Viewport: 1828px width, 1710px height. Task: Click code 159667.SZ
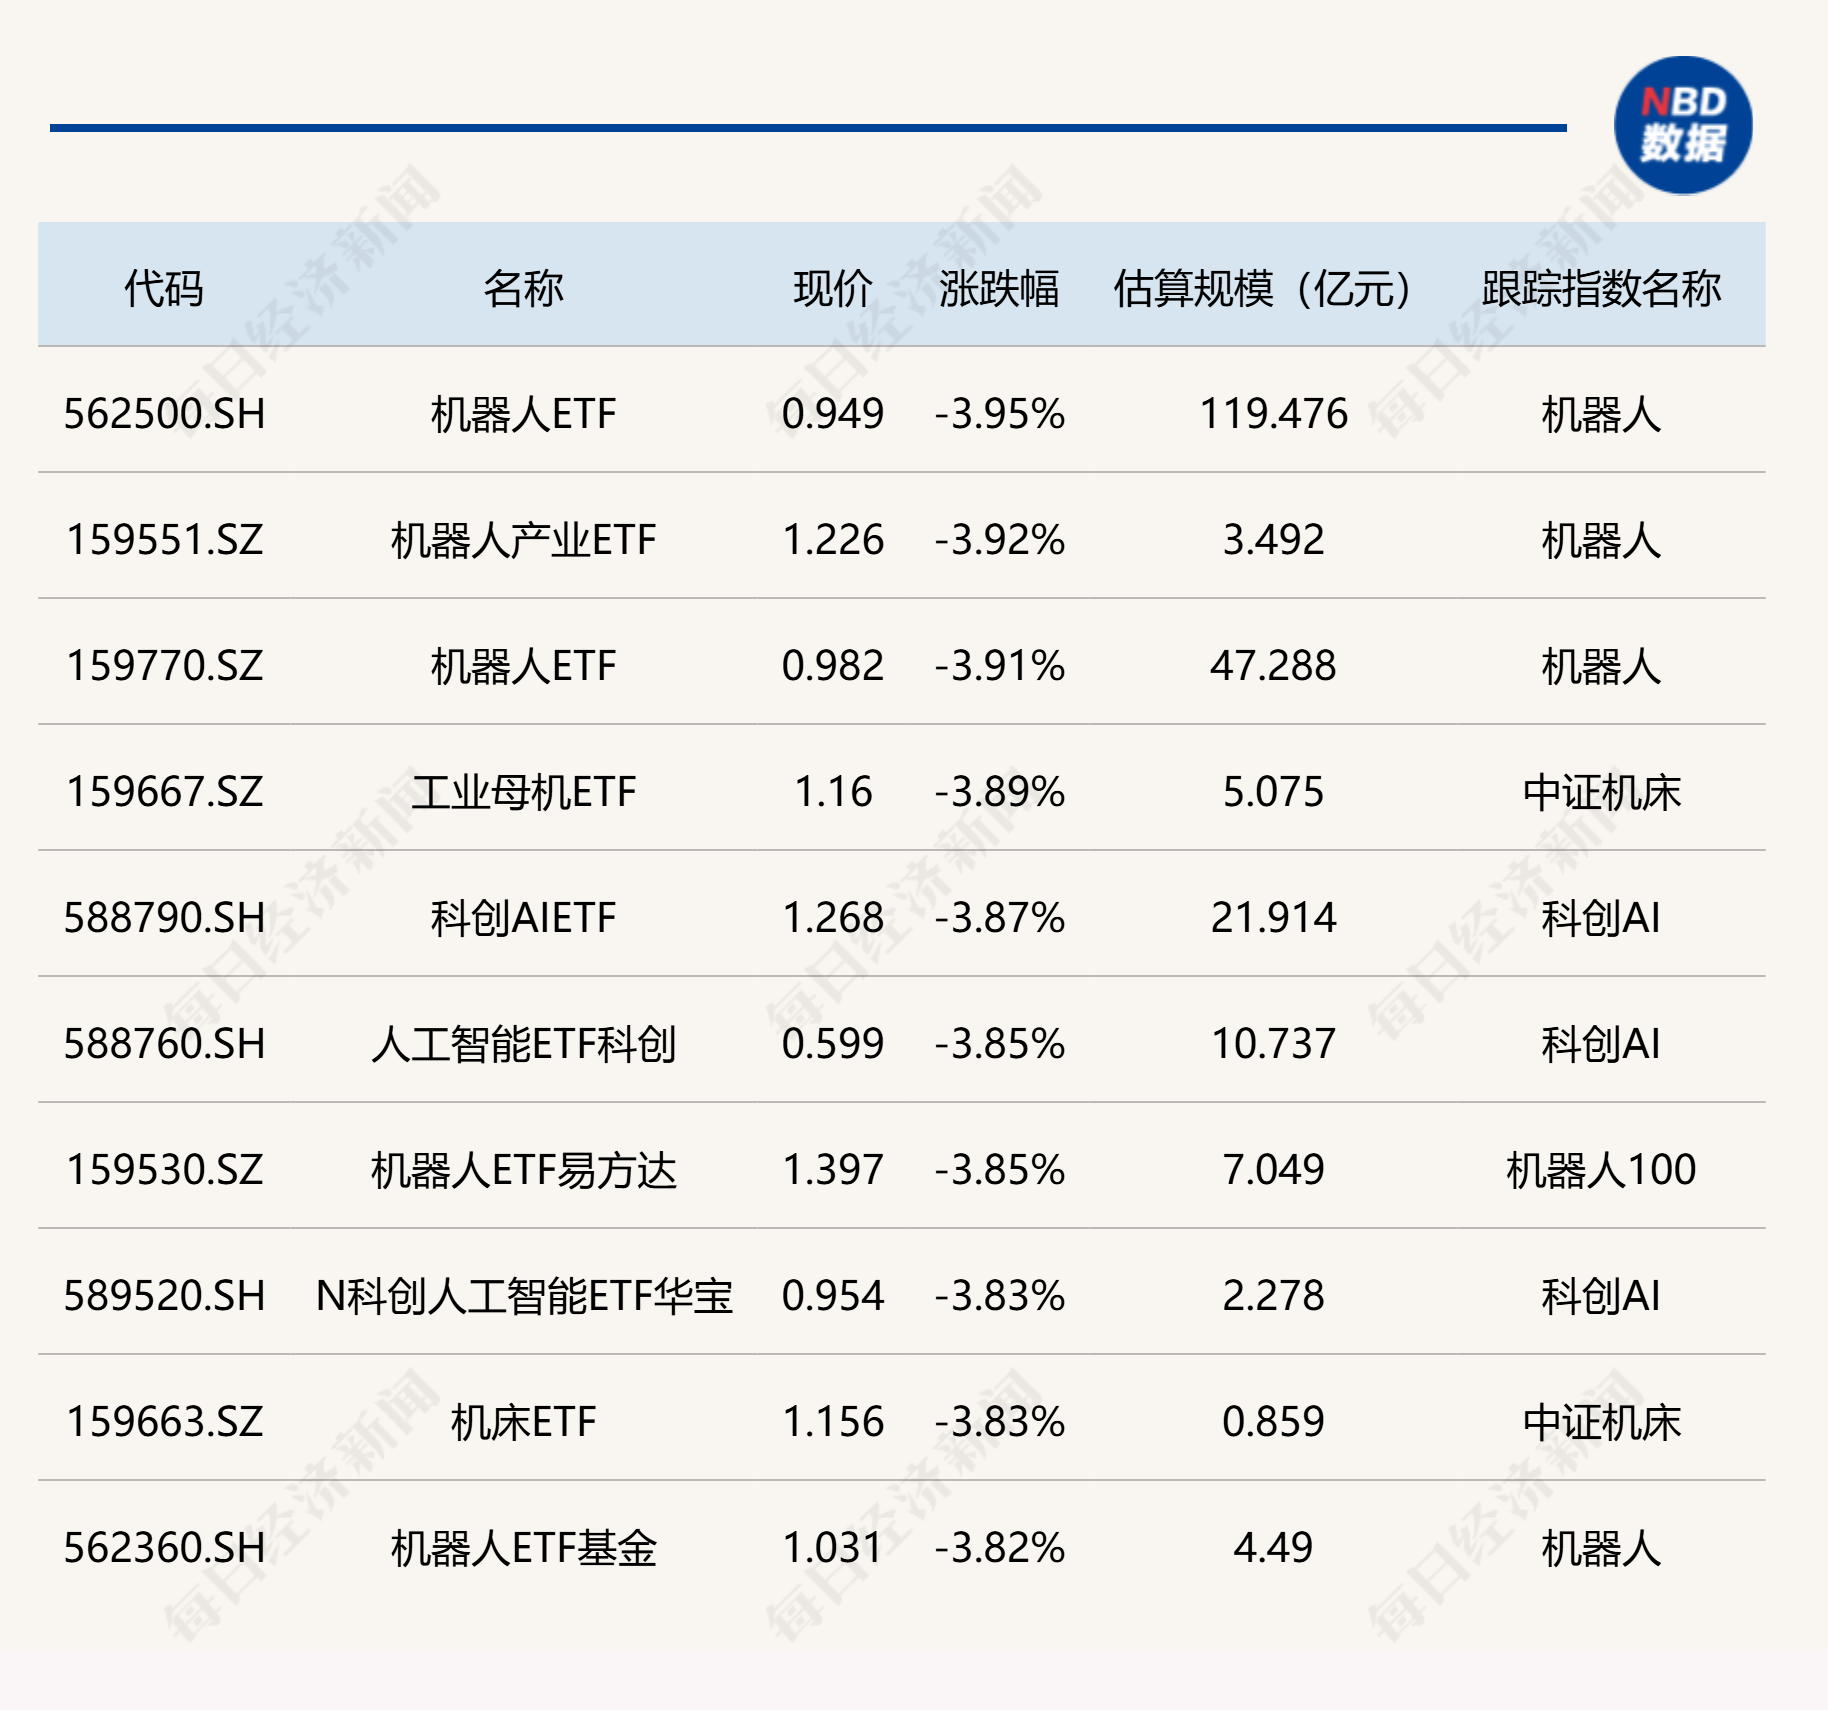[164, 792]
